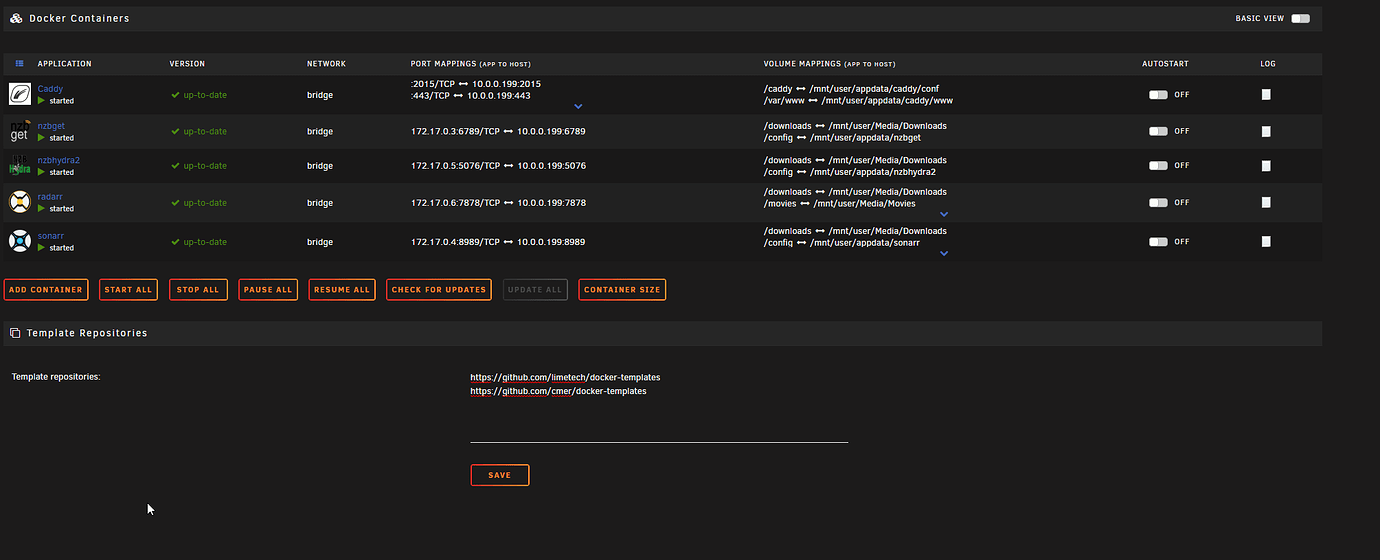Save the template repositories

tap(500, 475)
